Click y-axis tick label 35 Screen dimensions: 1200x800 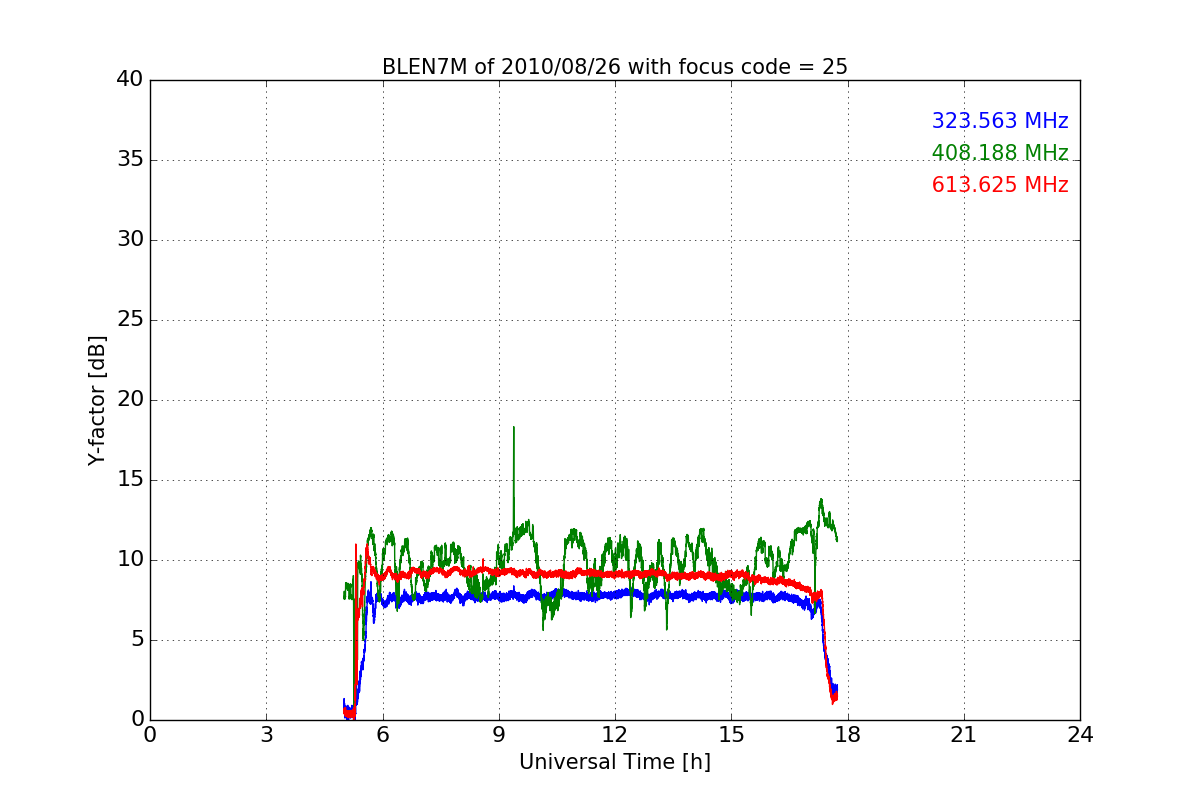[130, 160]
